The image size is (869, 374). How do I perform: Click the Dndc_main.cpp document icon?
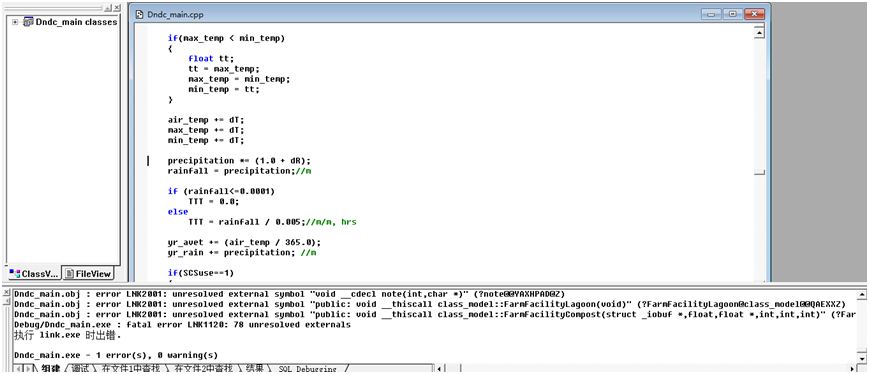[140, 15]
